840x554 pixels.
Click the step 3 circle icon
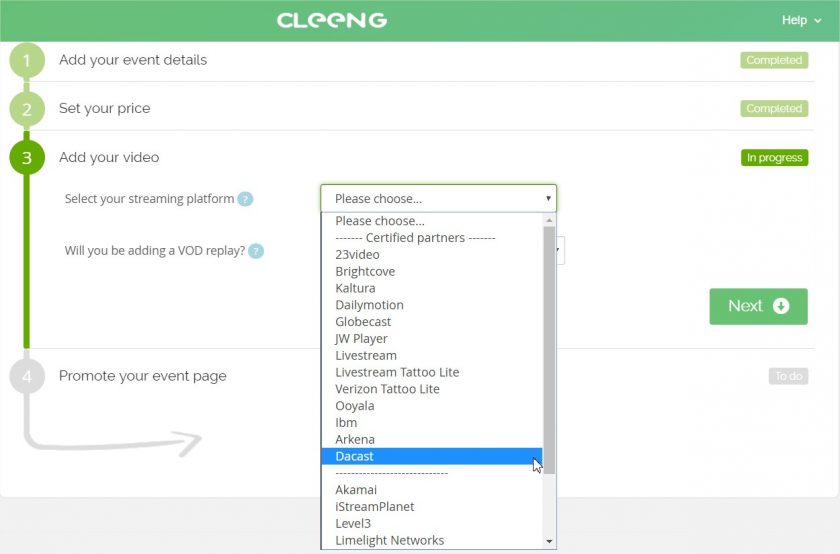pos(27,158)
